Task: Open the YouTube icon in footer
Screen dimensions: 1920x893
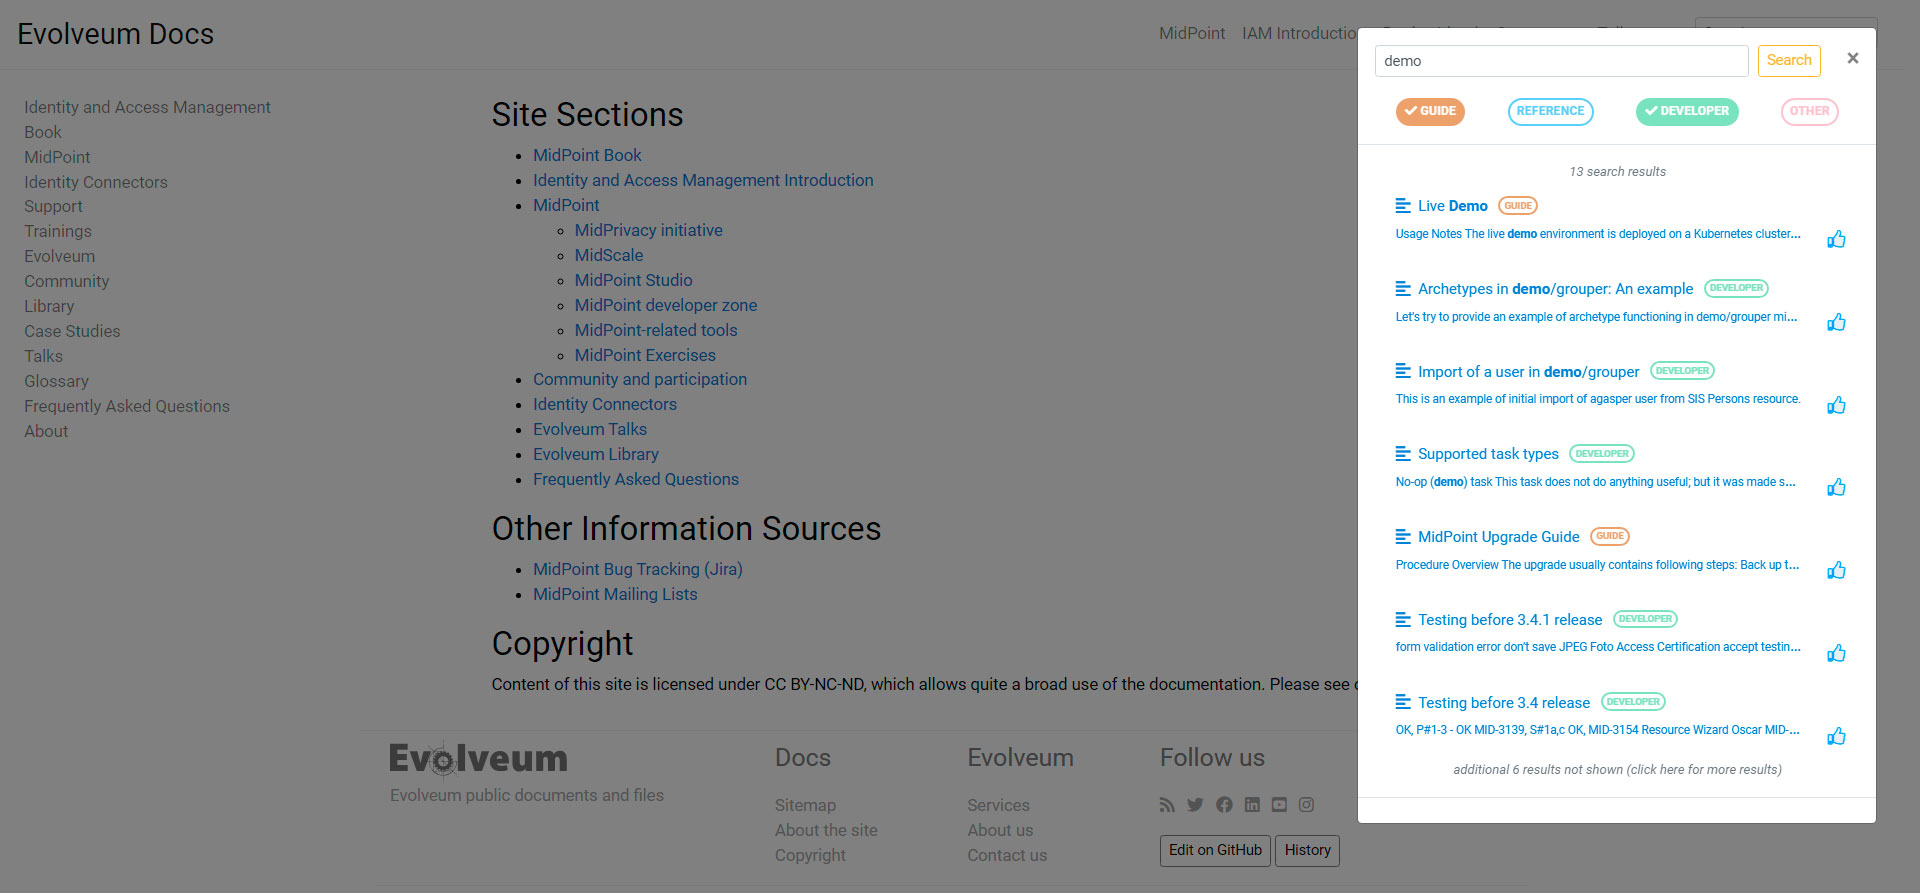Action: point(1279,804)
